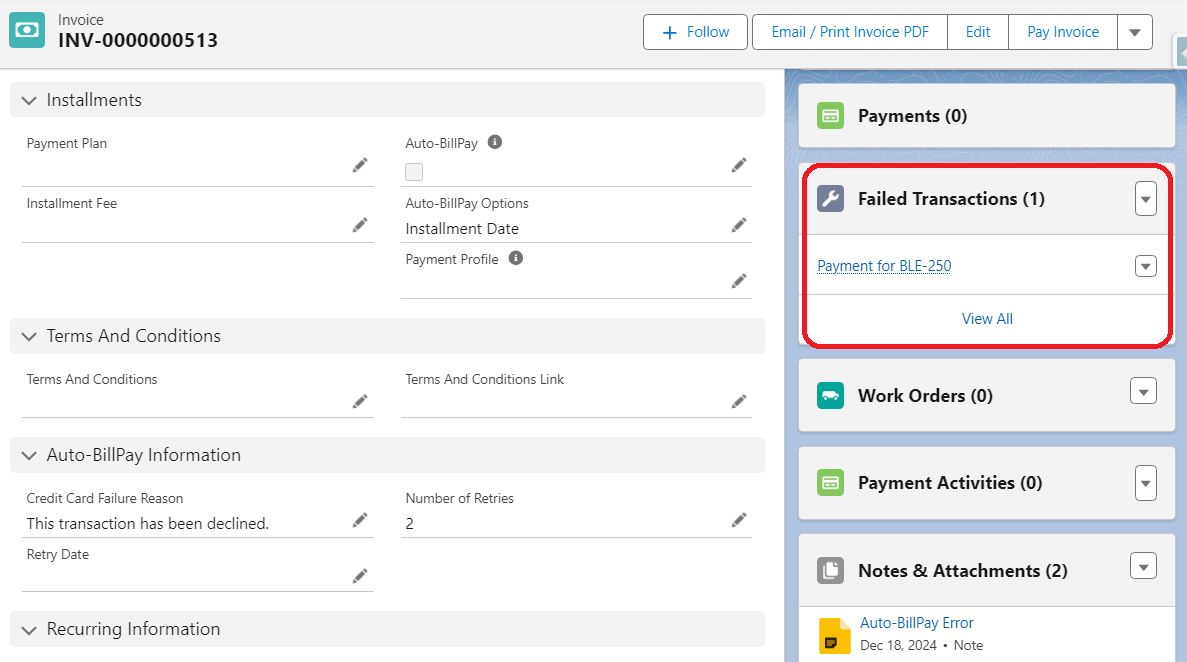Screen dimensions: 1187x662
Task: Click Payment Profile info icon
Action: point(516,258)
